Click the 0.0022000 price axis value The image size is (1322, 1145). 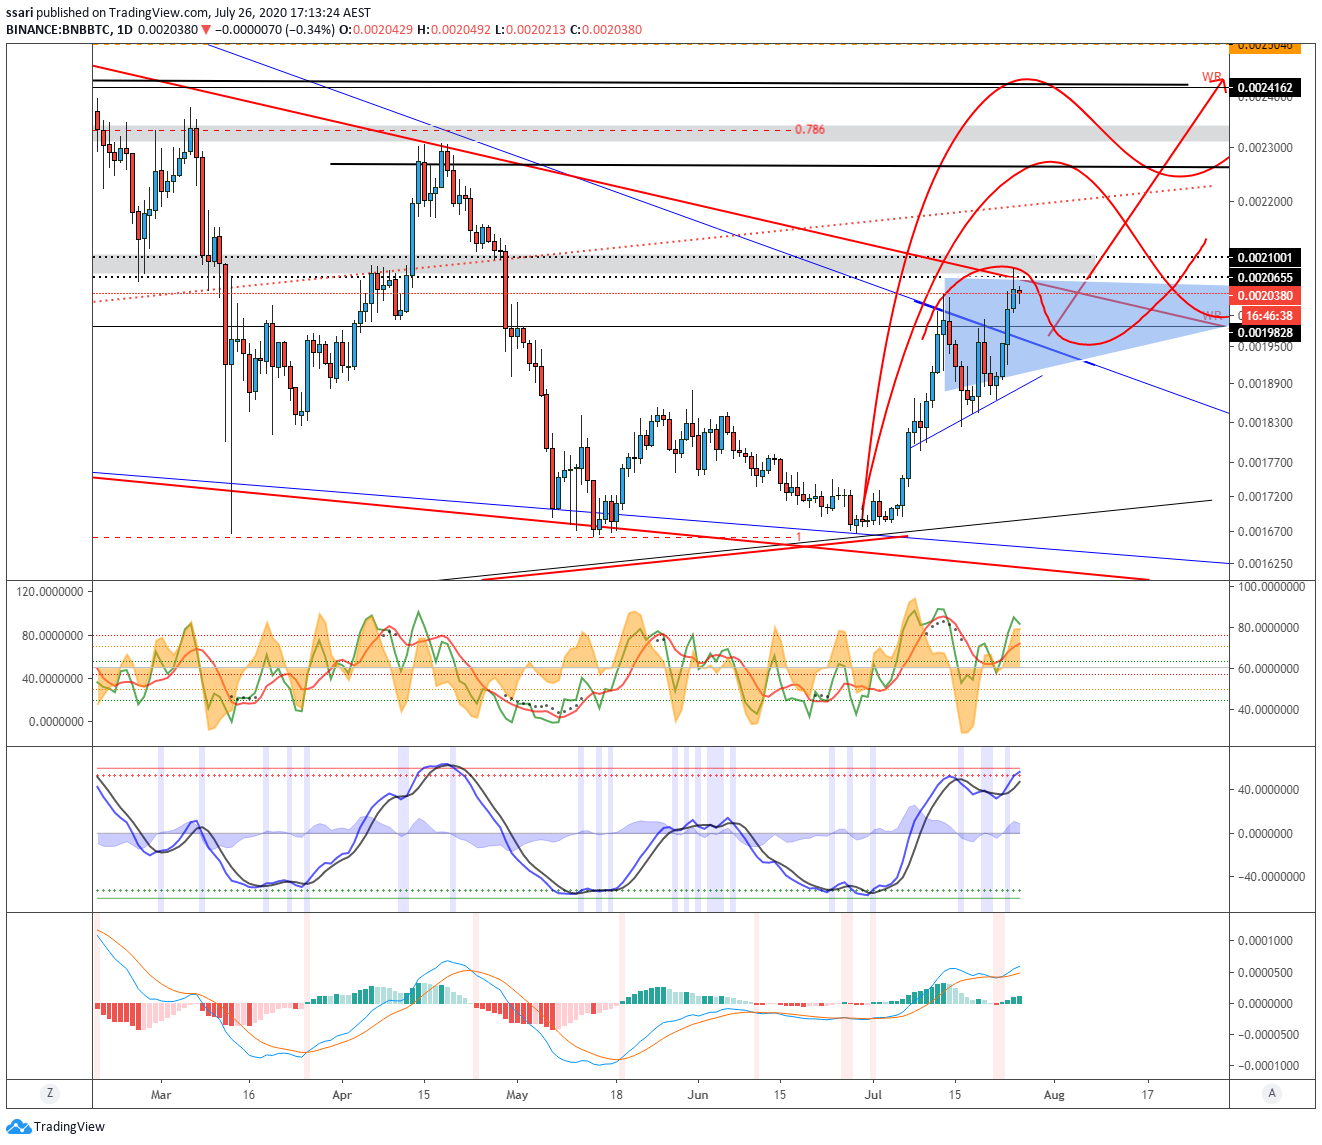coord(1265,202)
